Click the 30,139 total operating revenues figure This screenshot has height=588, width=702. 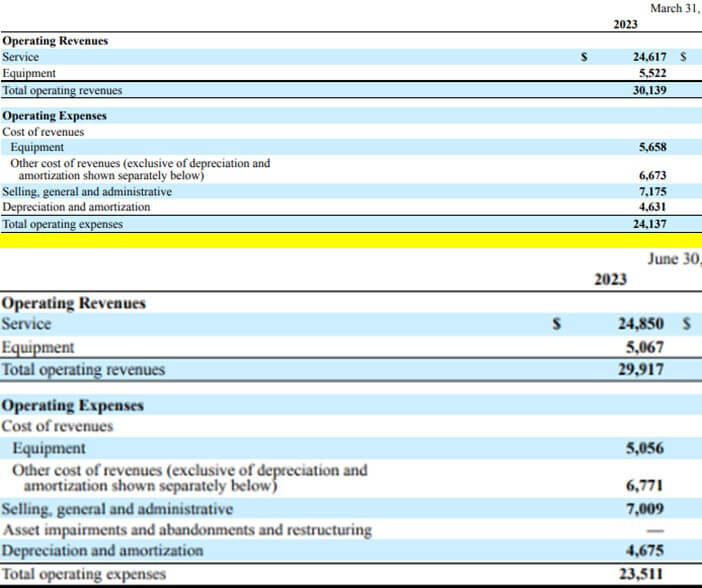click(650, 90)
